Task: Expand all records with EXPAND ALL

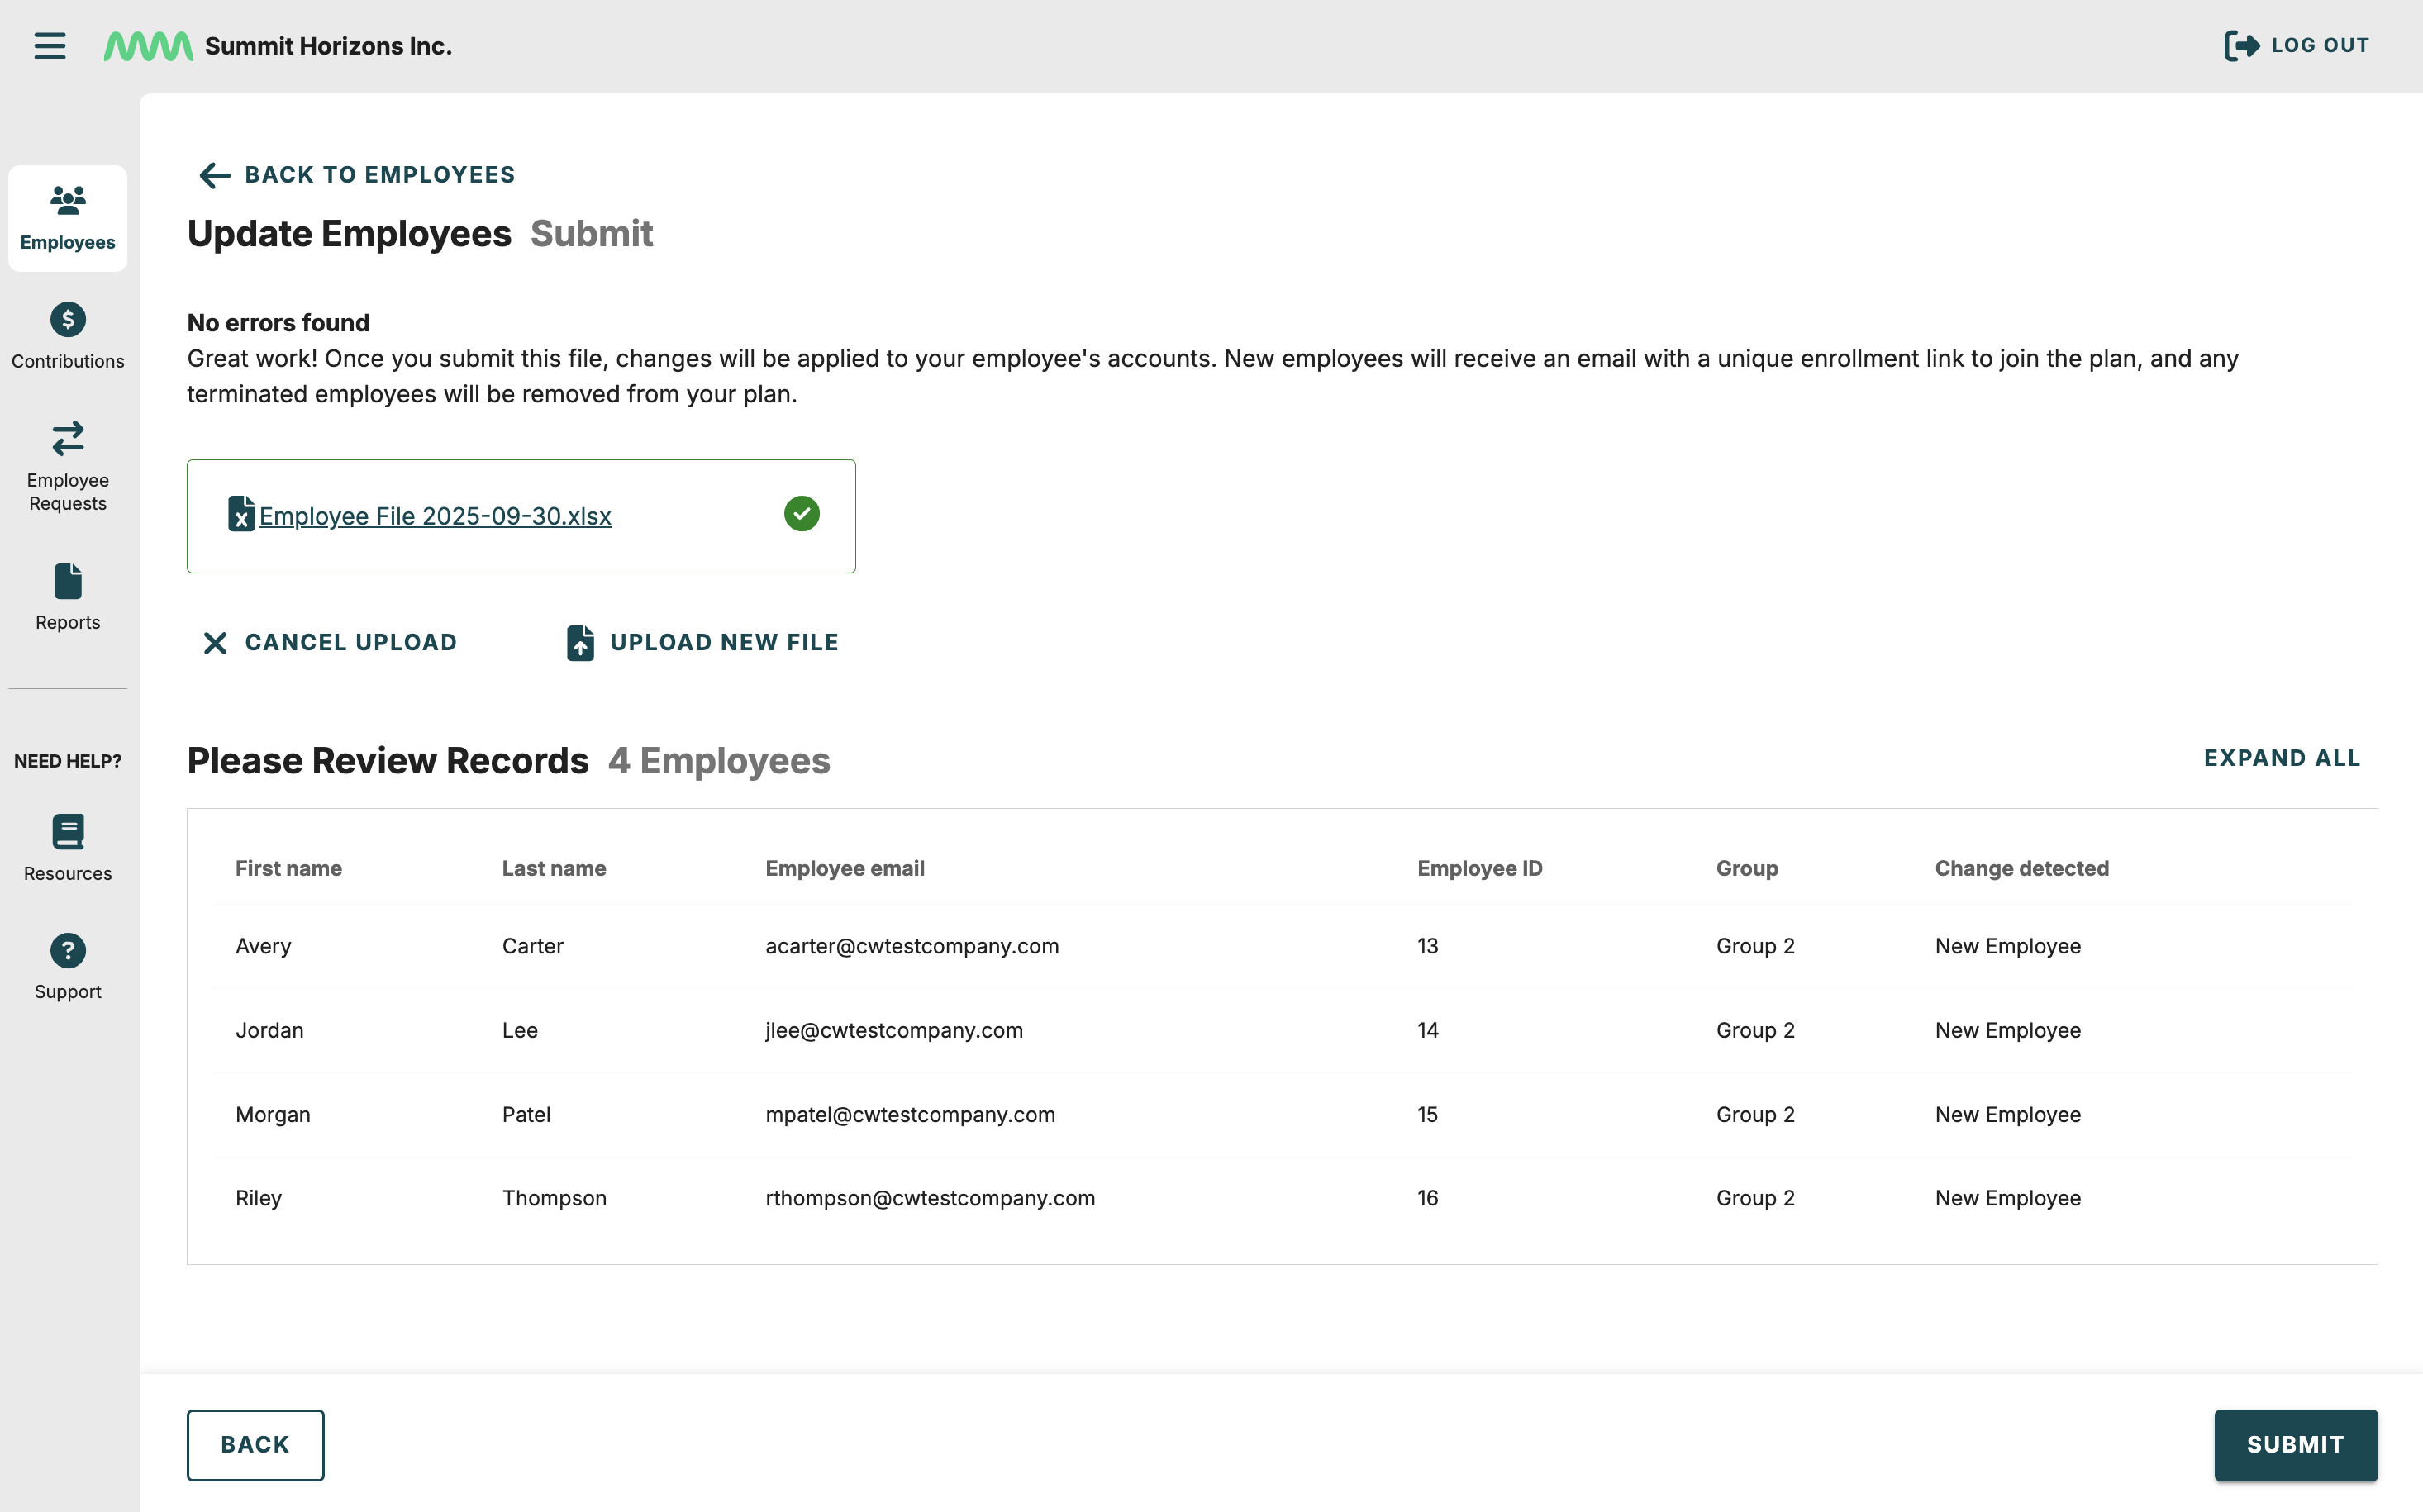Action: pos(2282,758)
